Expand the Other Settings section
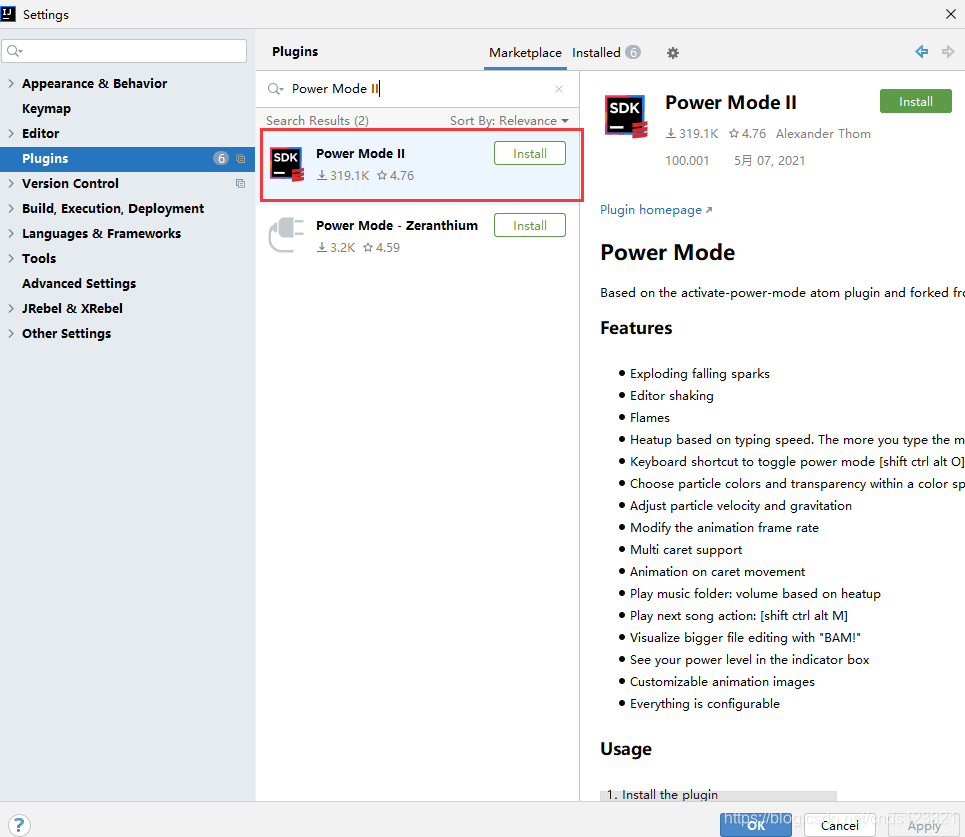965x837 pixels. (x=9, y=333)
